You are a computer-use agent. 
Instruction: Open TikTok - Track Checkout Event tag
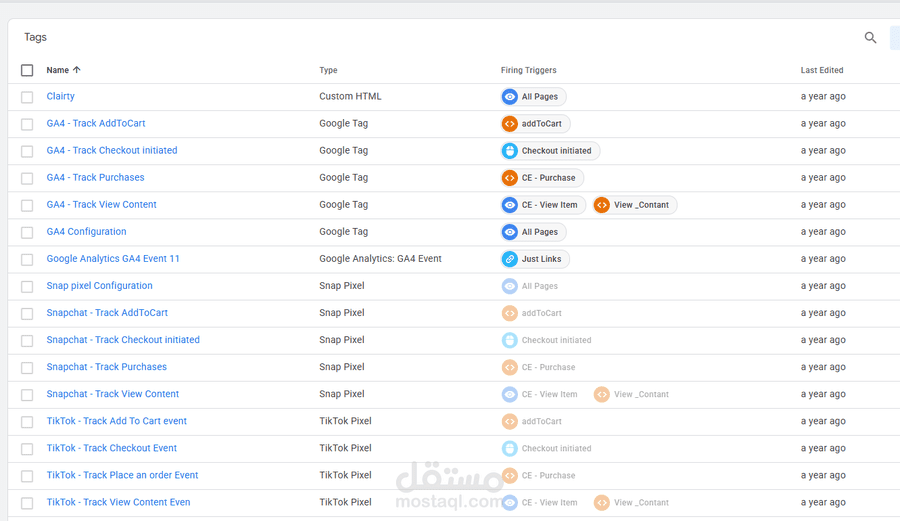pyautogui.click(x=111, y=448)
